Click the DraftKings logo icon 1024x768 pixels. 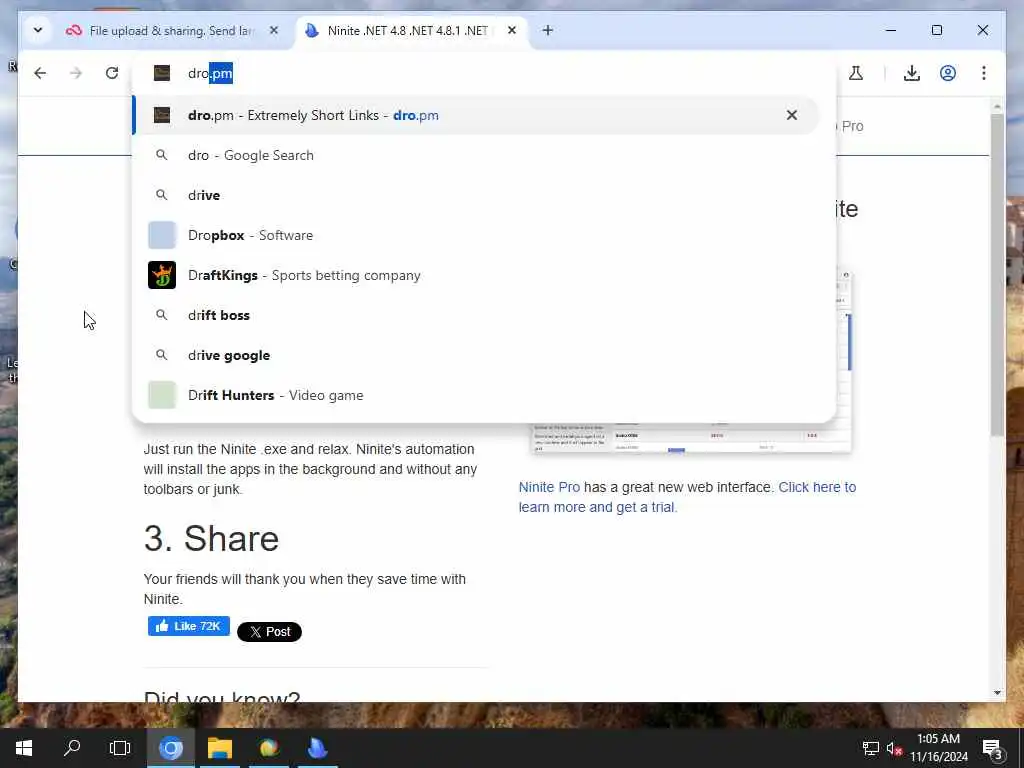(x=162, y=275)
